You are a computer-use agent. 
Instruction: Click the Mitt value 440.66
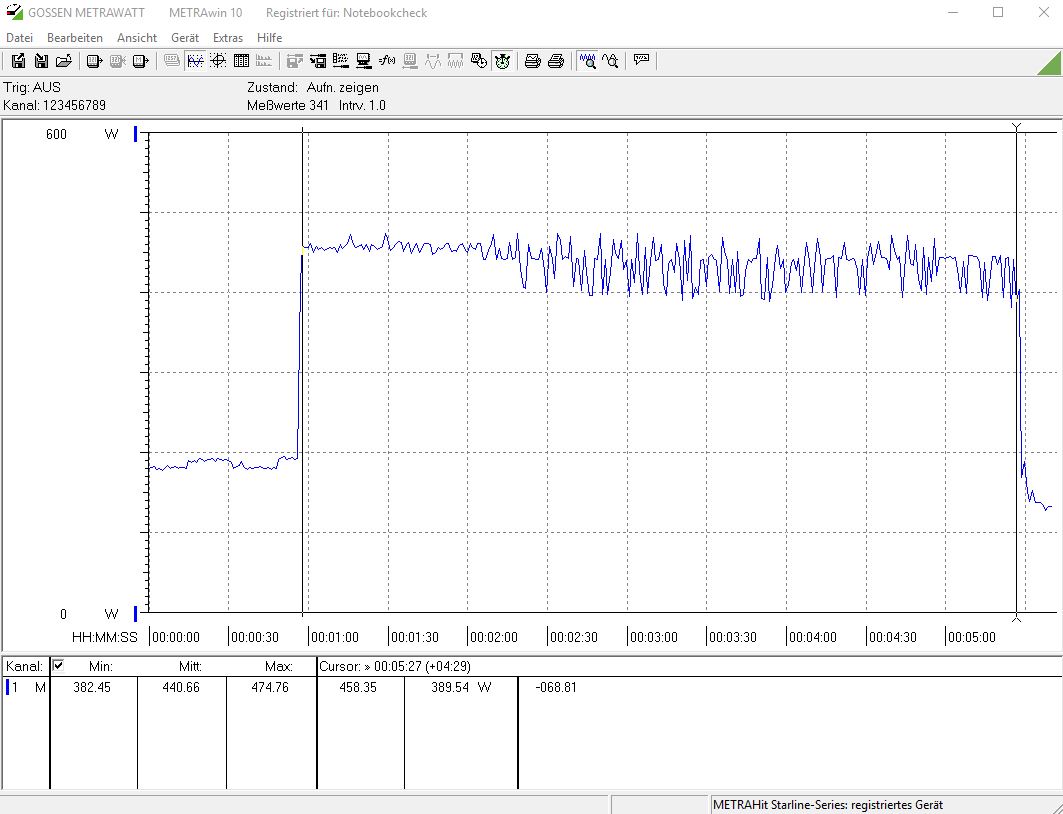click(x=181, y=687)
